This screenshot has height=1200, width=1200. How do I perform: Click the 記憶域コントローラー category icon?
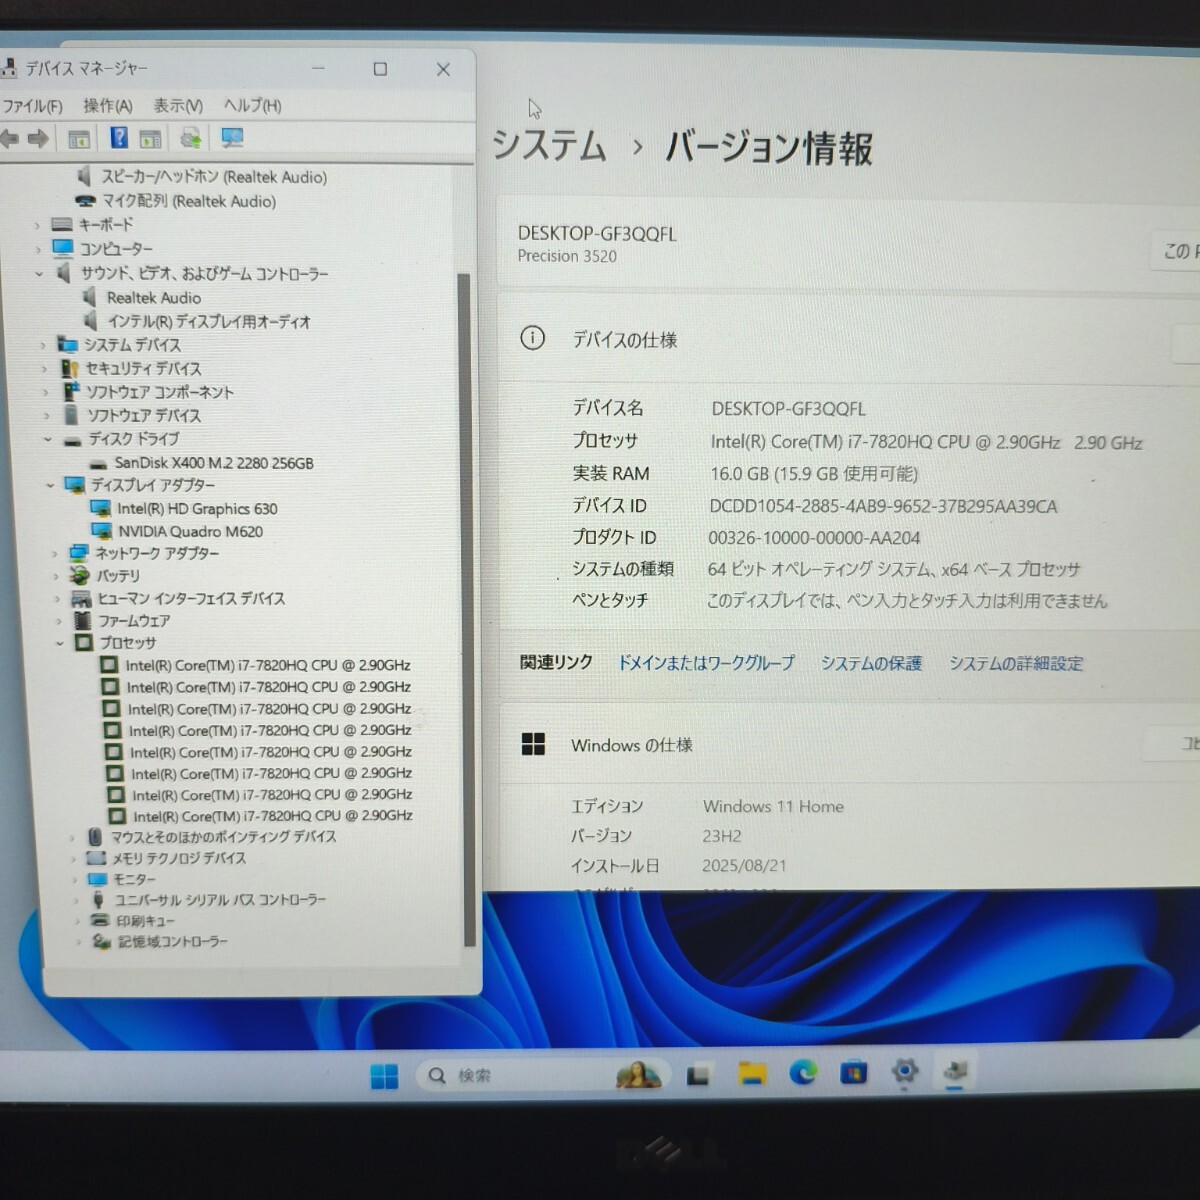click(x=101, y=942)
